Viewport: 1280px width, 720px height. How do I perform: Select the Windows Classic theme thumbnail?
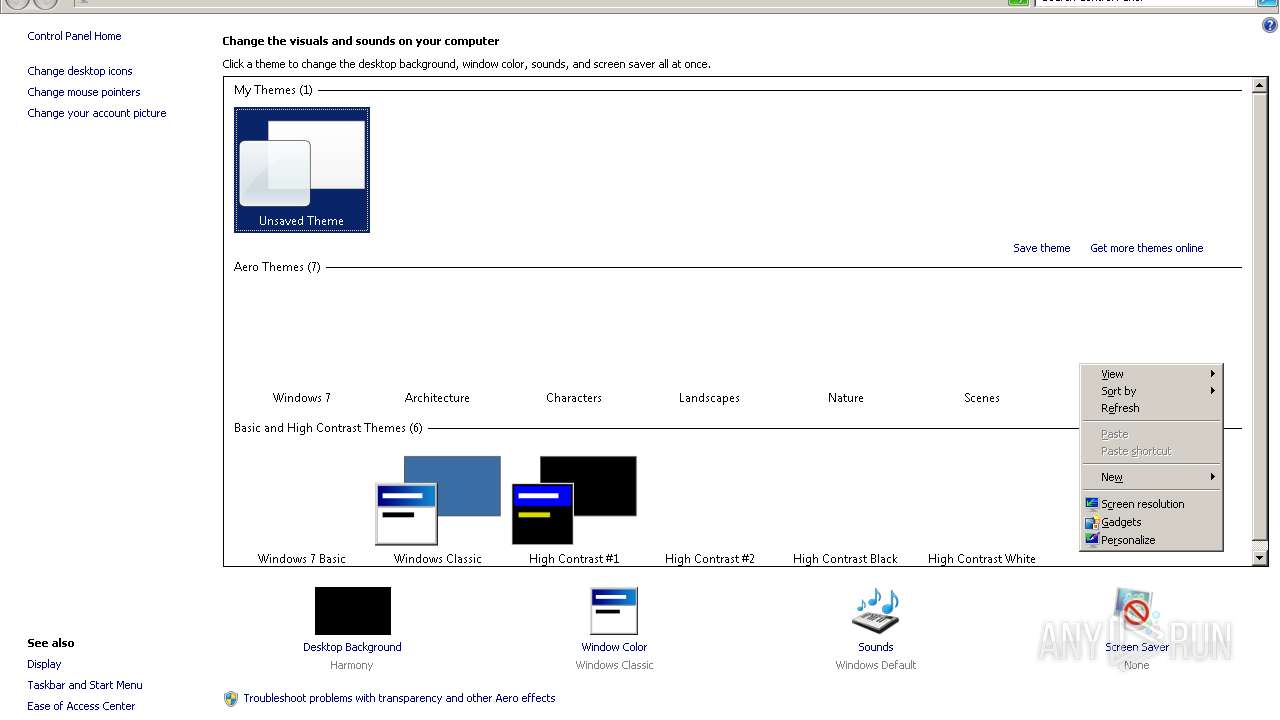tap(438, 501)
